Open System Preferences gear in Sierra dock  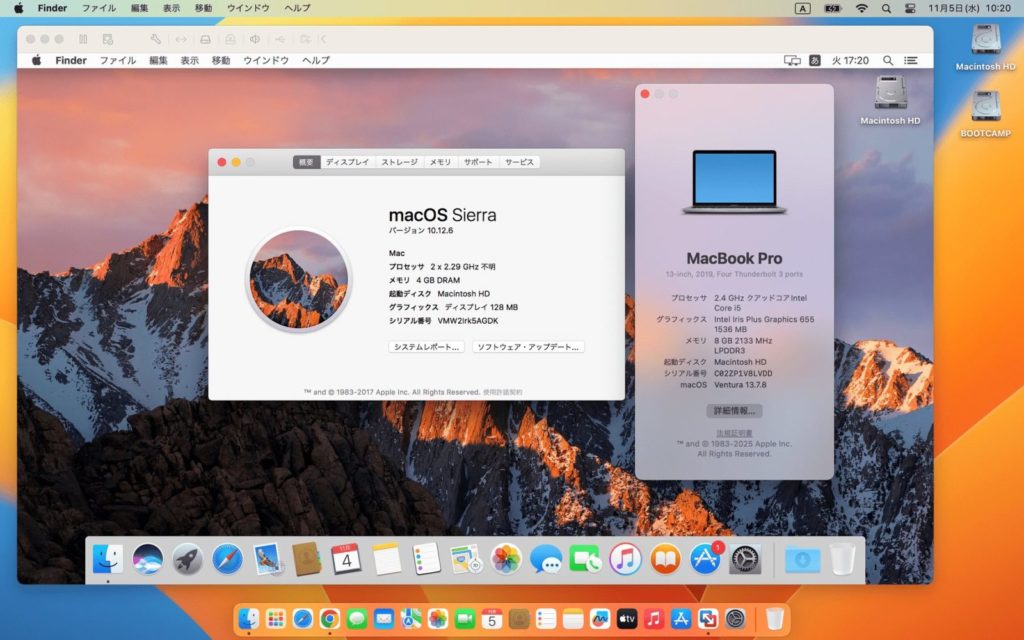pos(744,560)
